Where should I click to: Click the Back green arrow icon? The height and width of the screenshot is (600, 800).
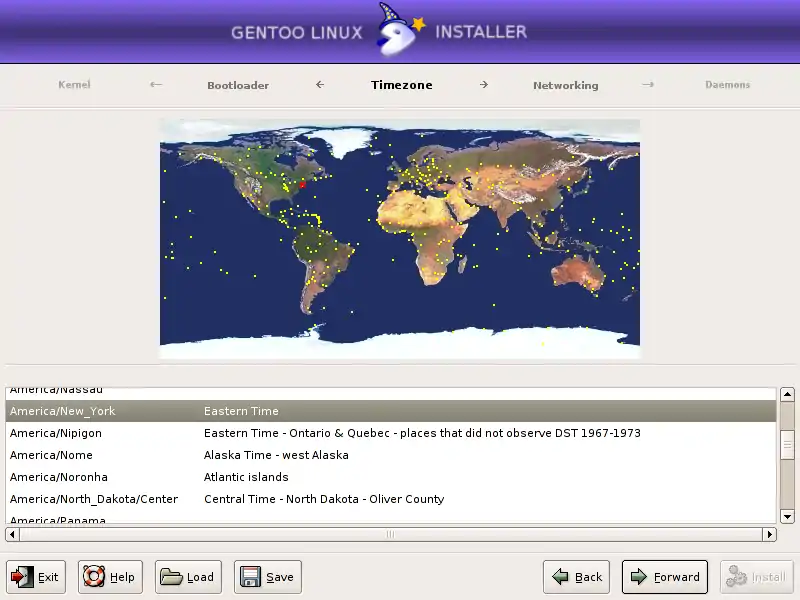(560, 577)
